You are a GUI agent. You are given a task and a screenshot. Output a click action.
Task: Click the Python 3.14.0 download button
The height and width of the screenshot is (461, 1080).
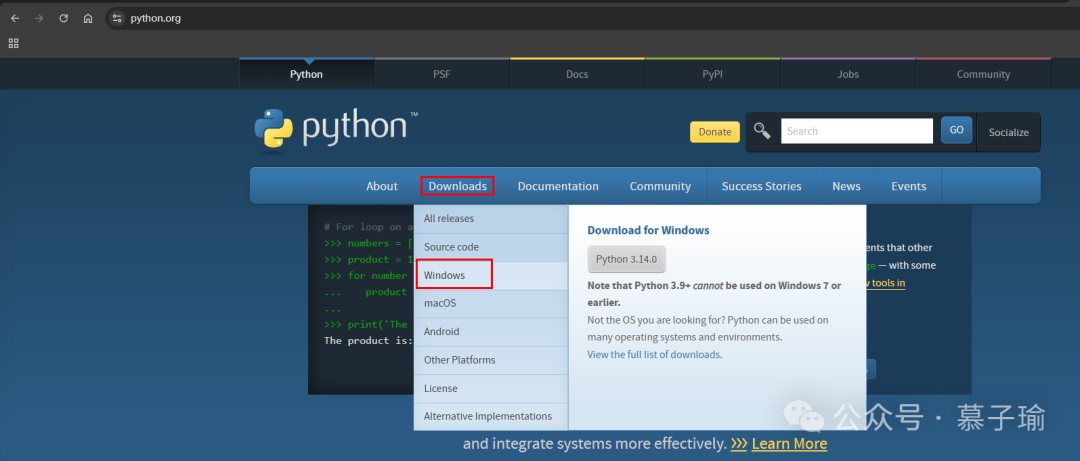tap(627, 259)
